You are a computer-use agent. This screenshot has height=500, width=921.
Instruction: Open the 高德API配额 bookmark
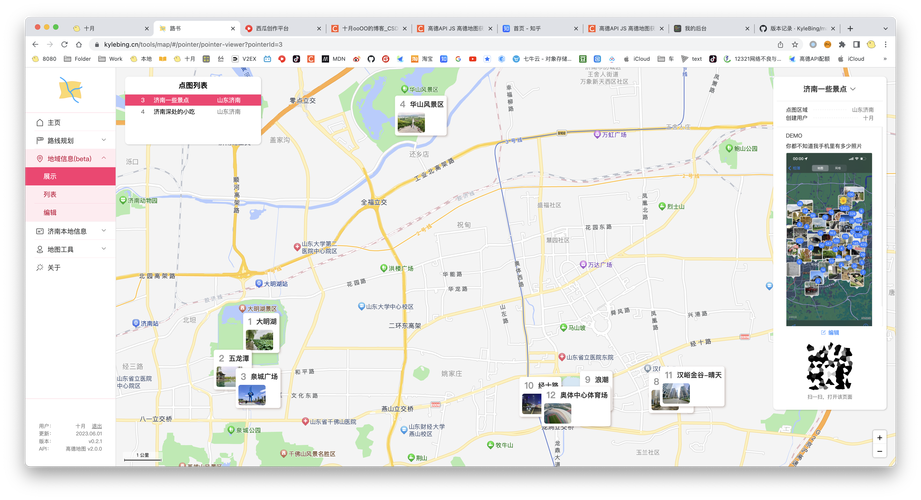pos(810,59)
